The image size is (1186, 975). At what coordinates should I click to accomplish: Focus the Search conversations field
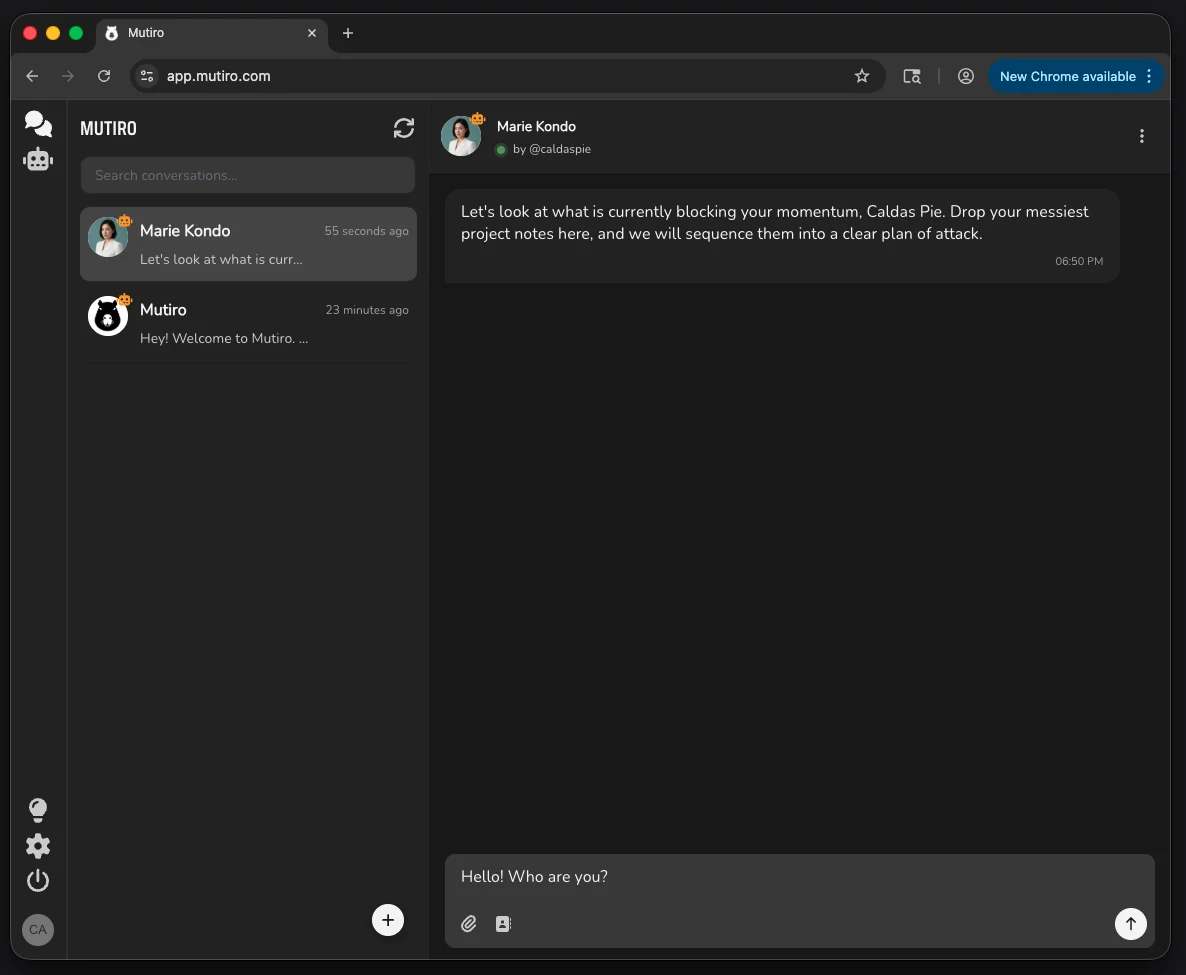pyautogui.click(x=247, y=175)
